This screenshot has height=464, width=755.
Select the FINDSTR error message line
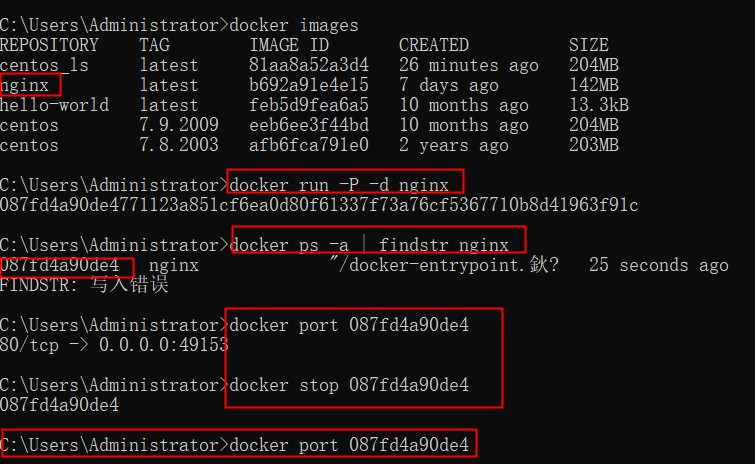84,285
